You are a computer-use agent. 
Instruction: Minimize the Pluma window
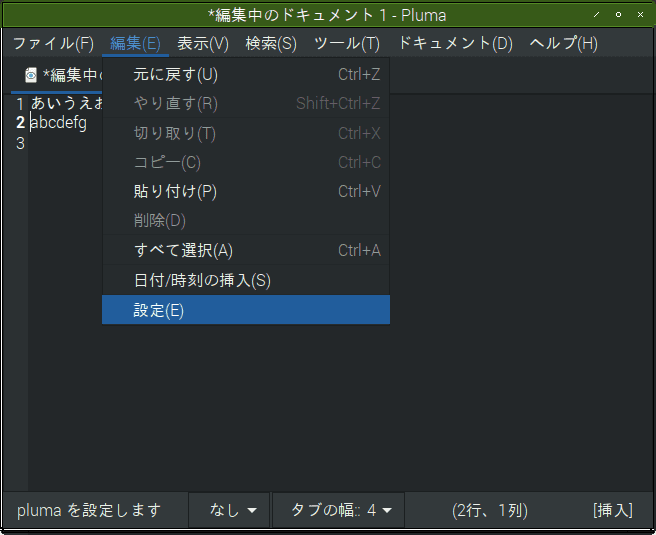(597, 15)
